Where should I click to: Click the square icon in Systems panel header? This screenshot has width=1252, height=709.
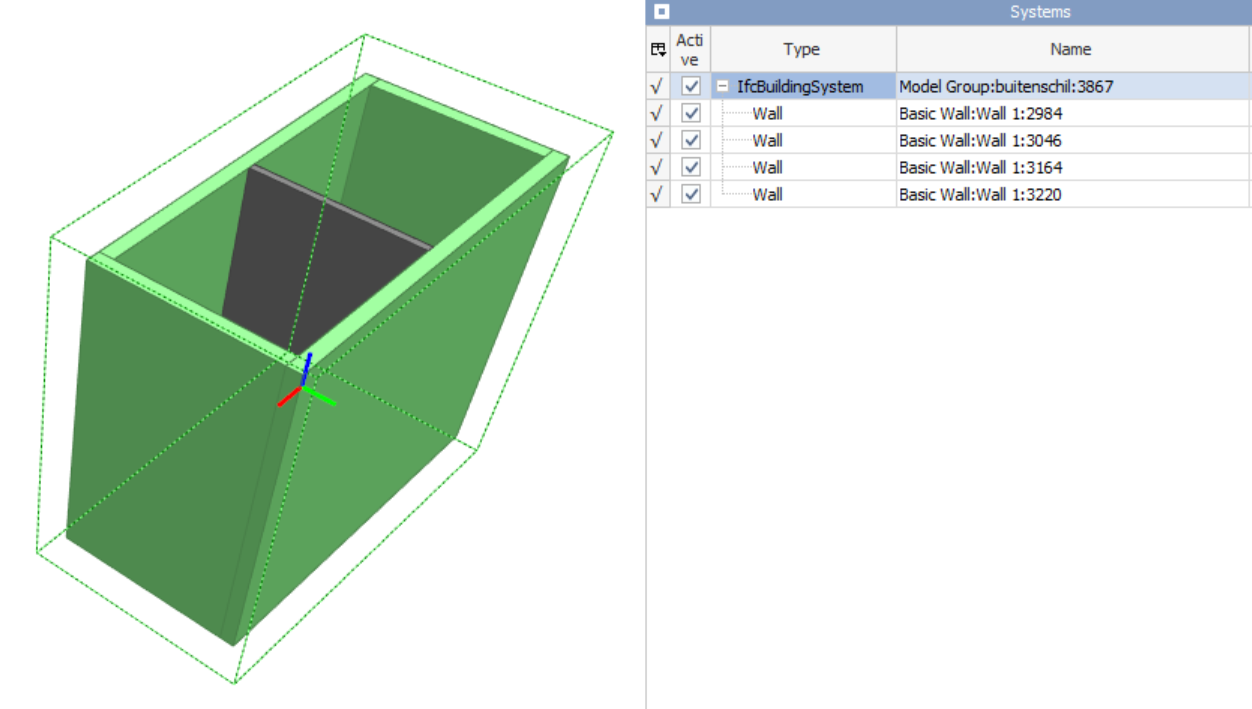(661, 12)
